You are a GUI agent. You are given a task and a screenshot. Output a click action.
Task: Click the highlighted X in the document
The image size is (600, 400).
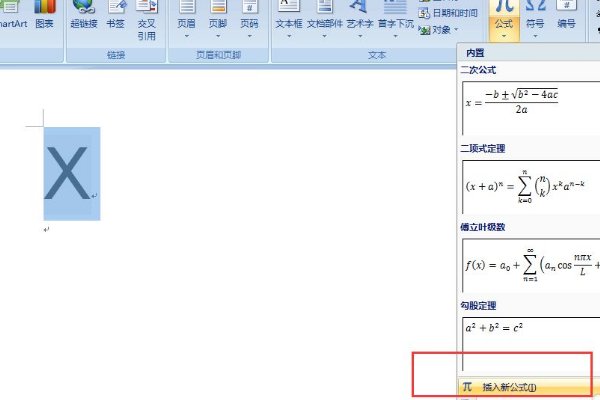tap(69, 174)
